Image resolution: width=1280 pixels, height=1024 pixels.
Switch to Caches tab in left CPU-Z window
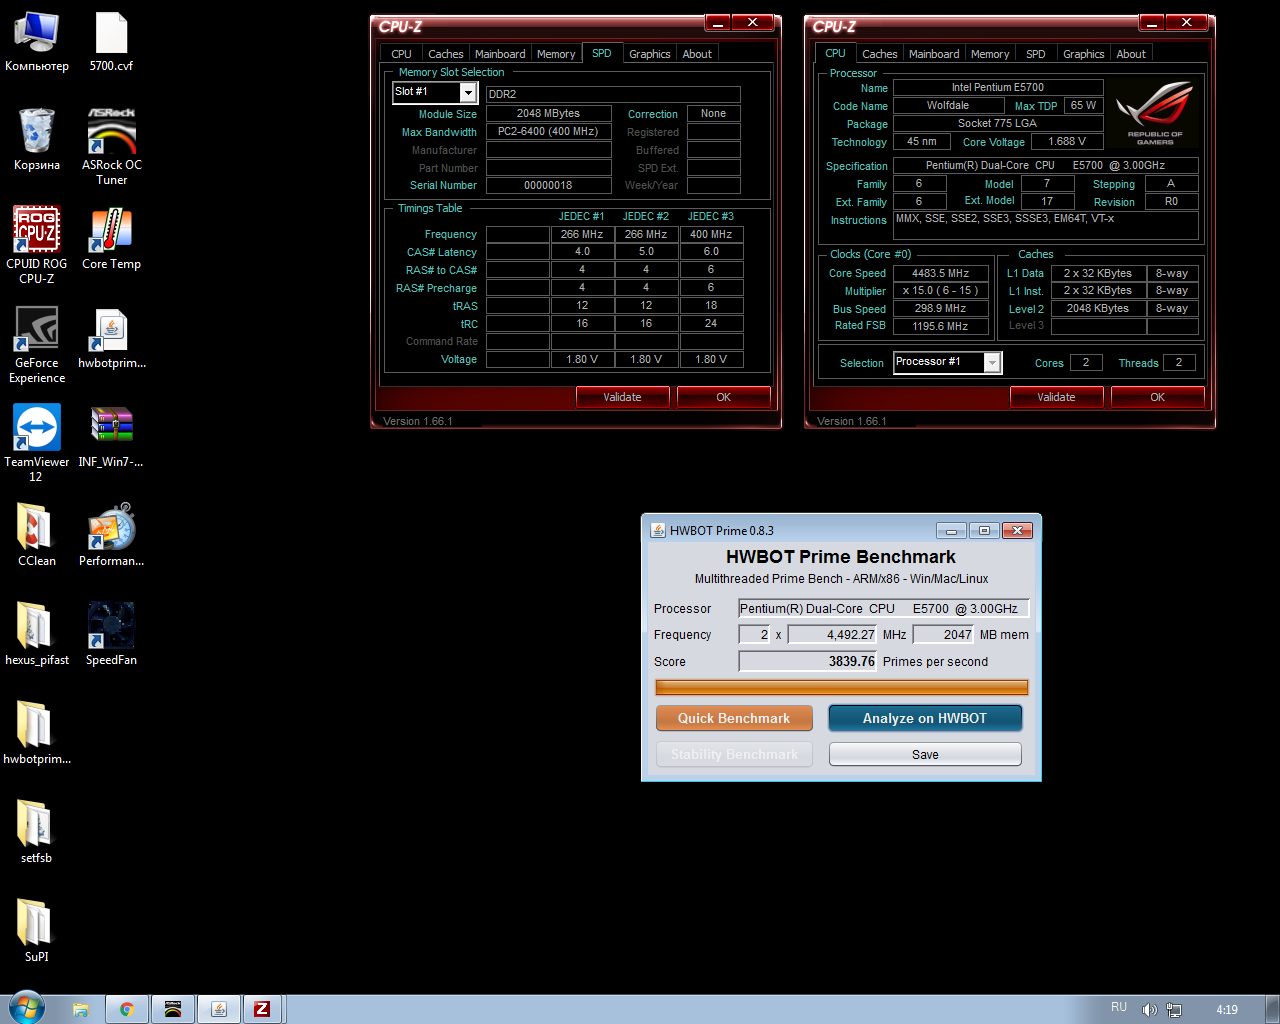(446, 54)
